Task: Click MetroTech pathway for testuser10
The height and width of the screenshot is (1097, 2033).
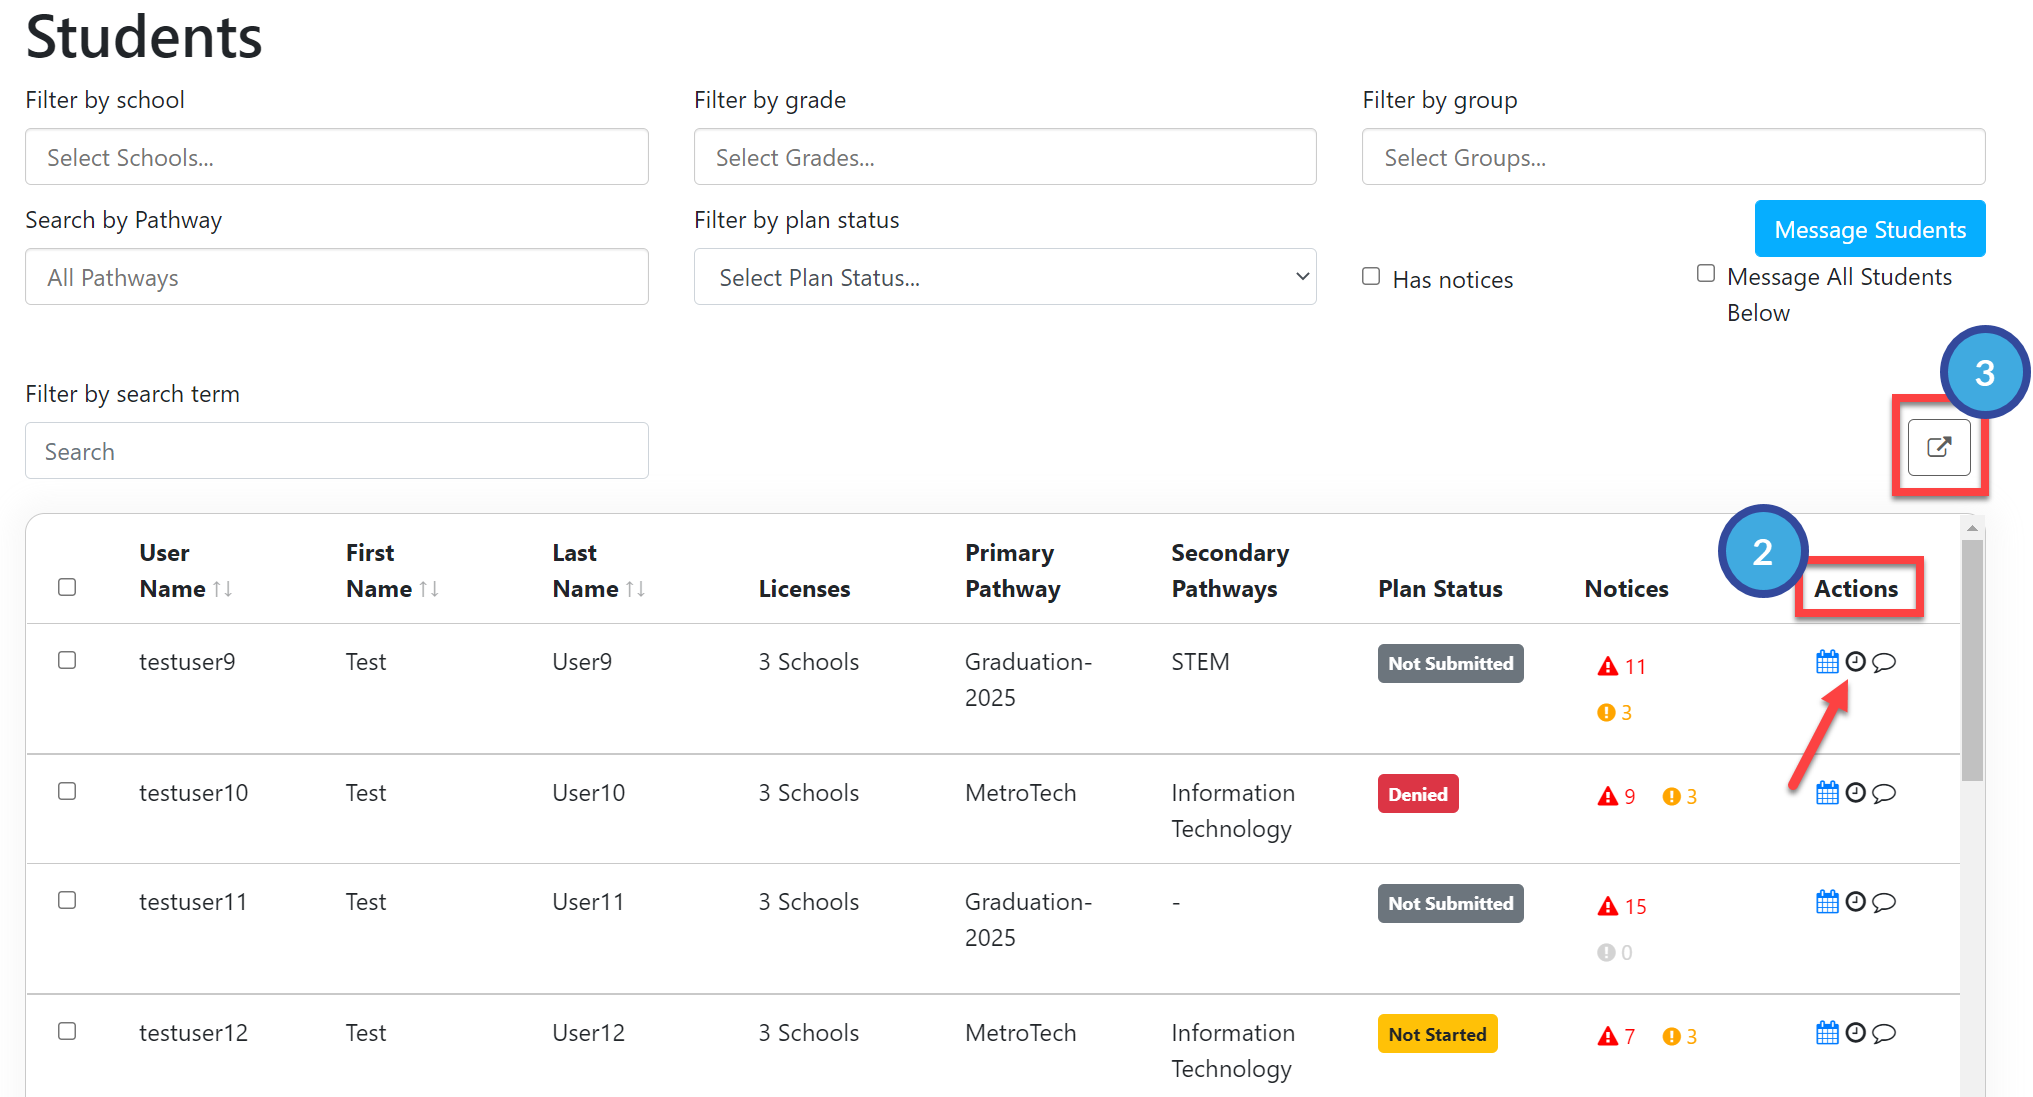Action: pos(1021,793)
